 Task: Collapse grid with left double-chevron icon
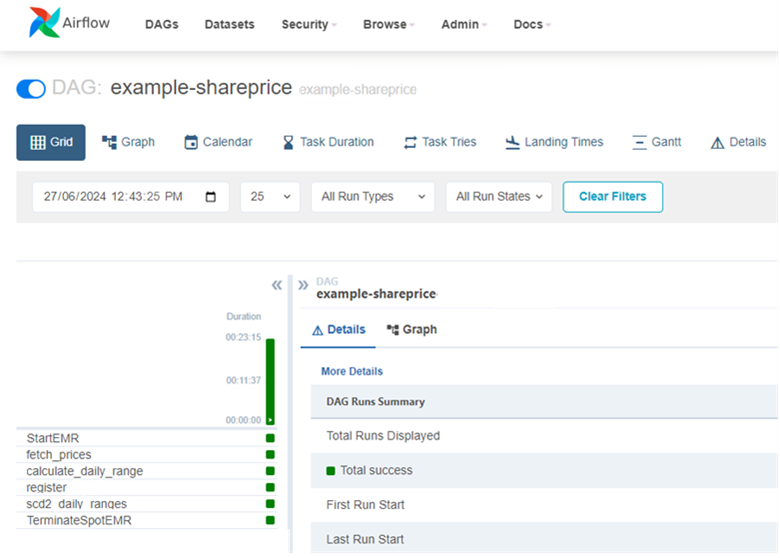(x=277, y=285)
